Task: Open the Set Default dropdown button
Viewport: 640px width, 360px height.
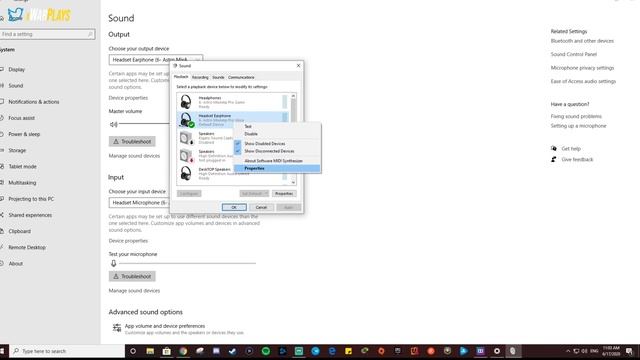Action: point(254,193)
